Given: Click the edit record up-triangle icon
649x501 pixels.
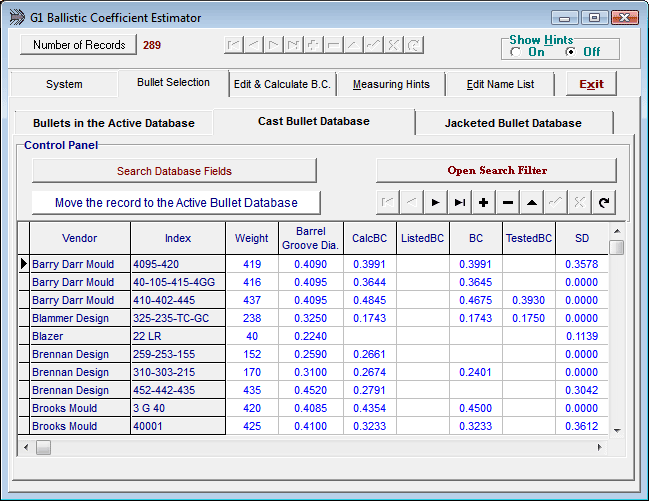Looking at the screenshot, I should click(532, 202).
